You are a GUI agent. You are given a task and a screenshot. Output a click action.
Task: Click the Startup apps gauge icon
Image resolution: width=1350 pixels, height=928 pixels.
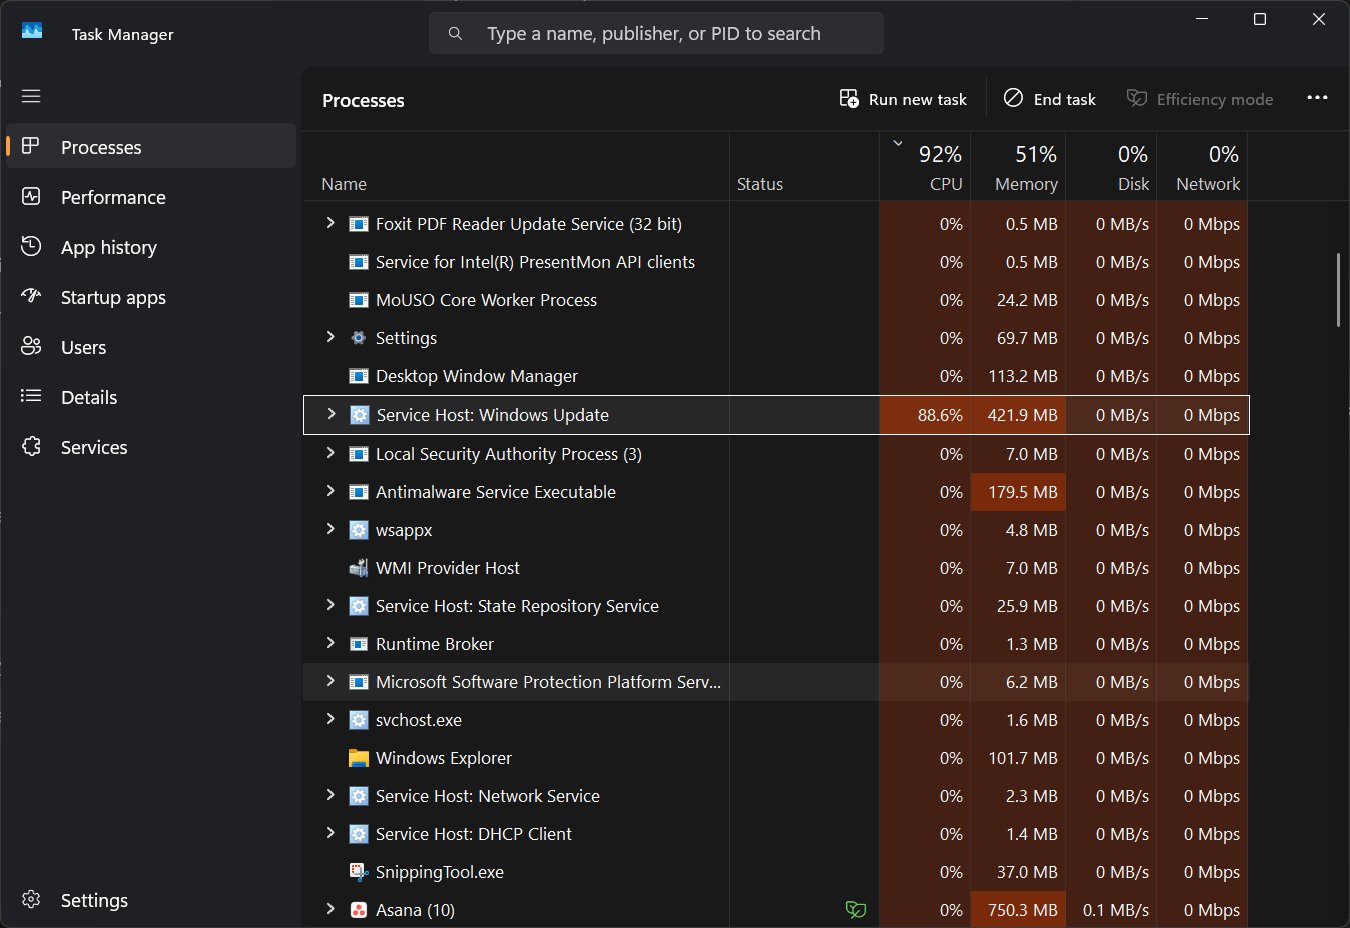pos(31,297)
